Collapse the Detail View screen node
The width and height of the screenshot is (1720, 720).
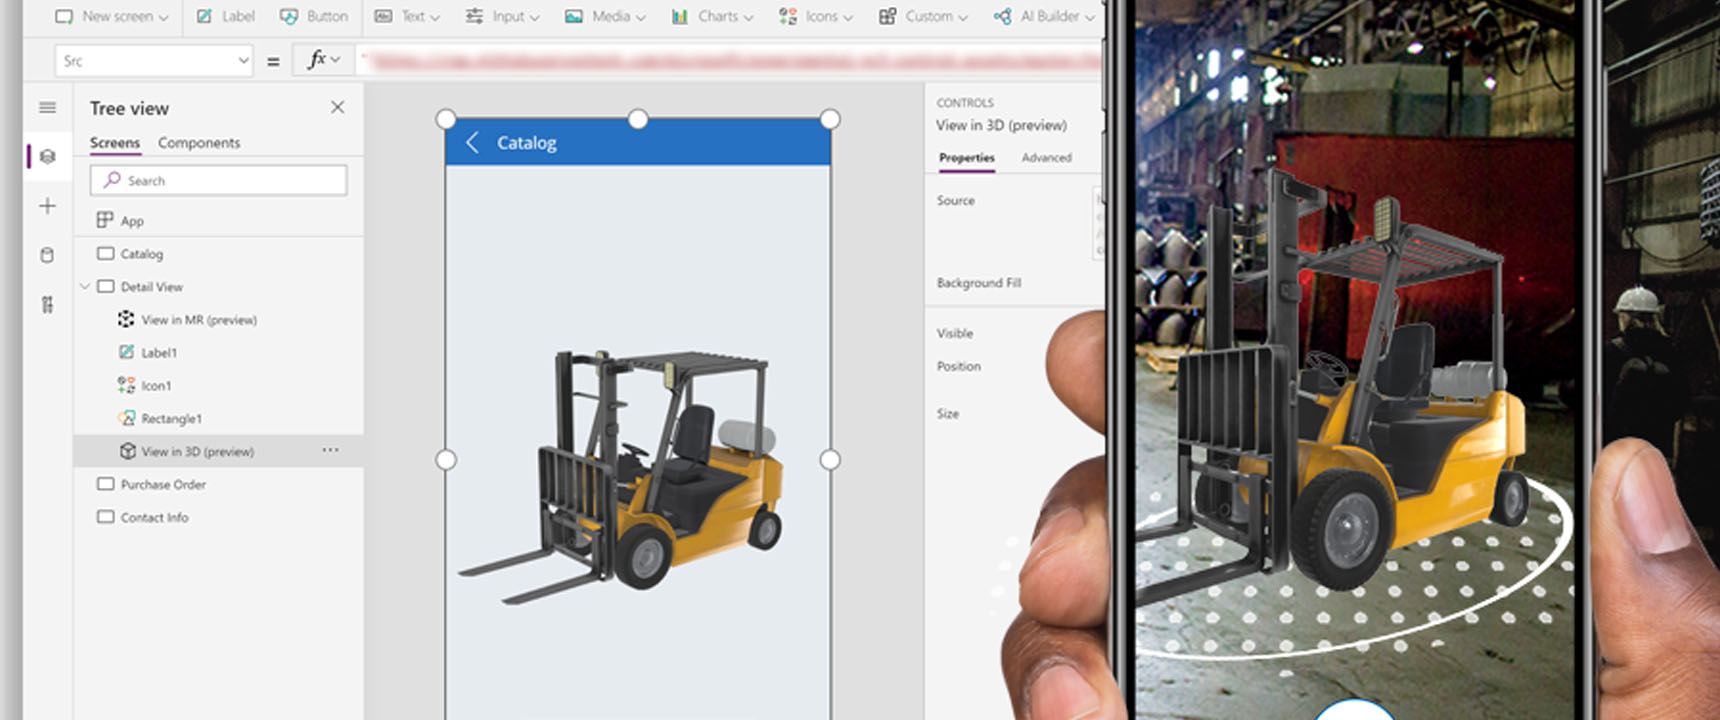(x=85, y=287)
